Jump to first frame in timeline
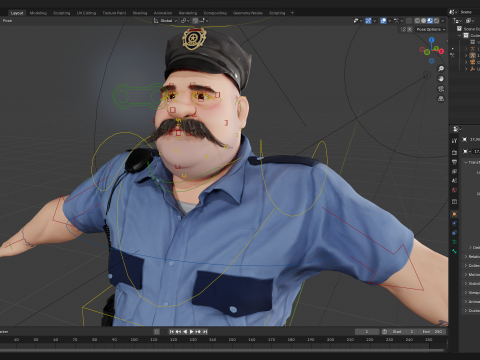Screen dimensions: 480x360 [x=172, y=332]
